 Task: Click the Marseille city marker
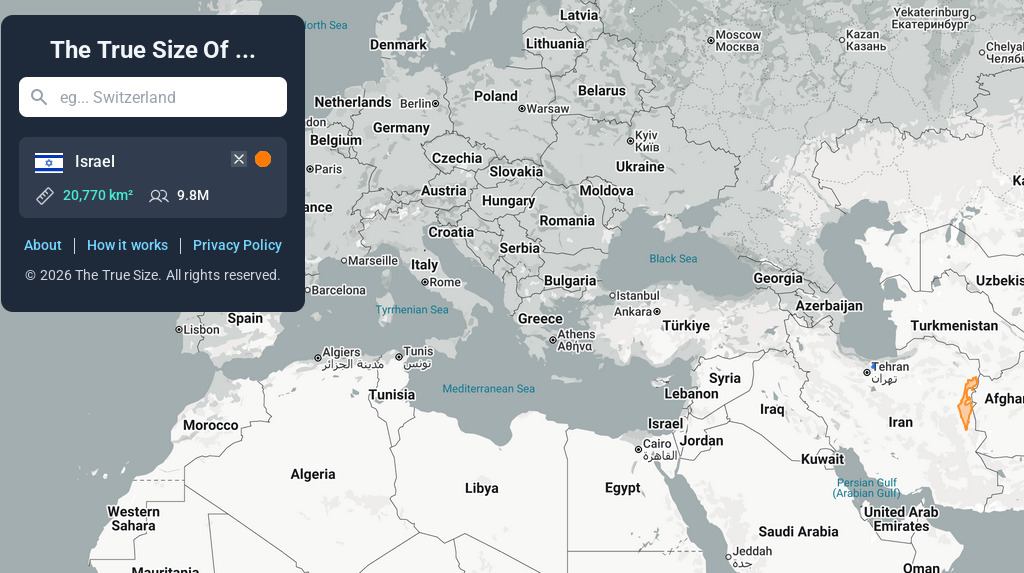344,261
